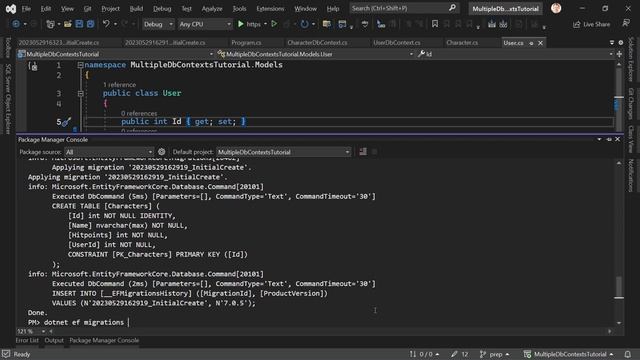Viewport: 640px width, 360px height.
Task: Click the 0 / 0 unpushed commits indicator
Action: click(x=424, y=354)
